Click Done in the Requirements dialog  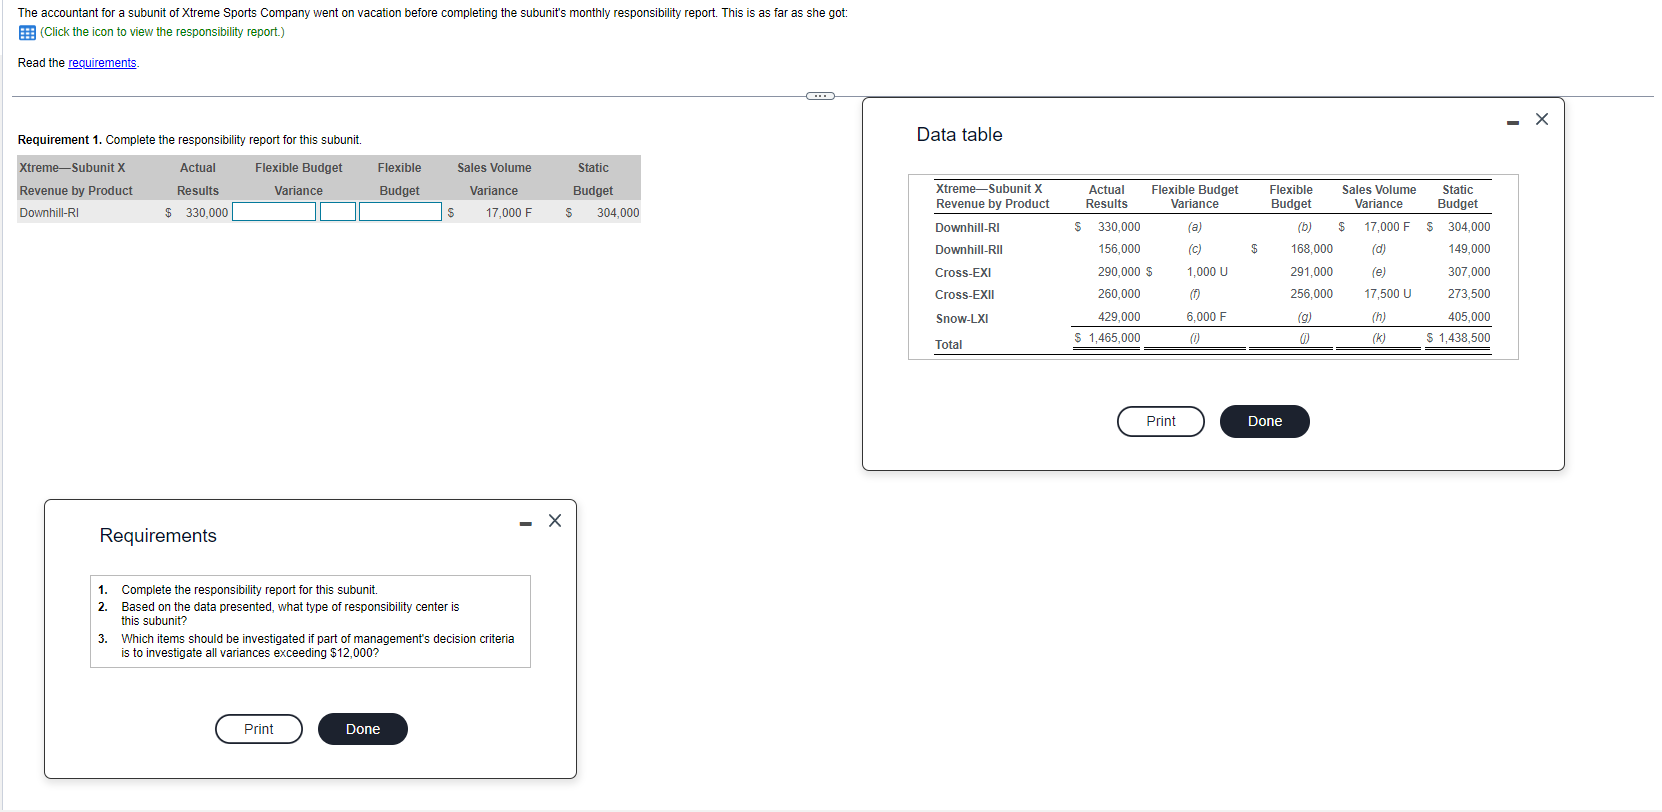point(363,729)
